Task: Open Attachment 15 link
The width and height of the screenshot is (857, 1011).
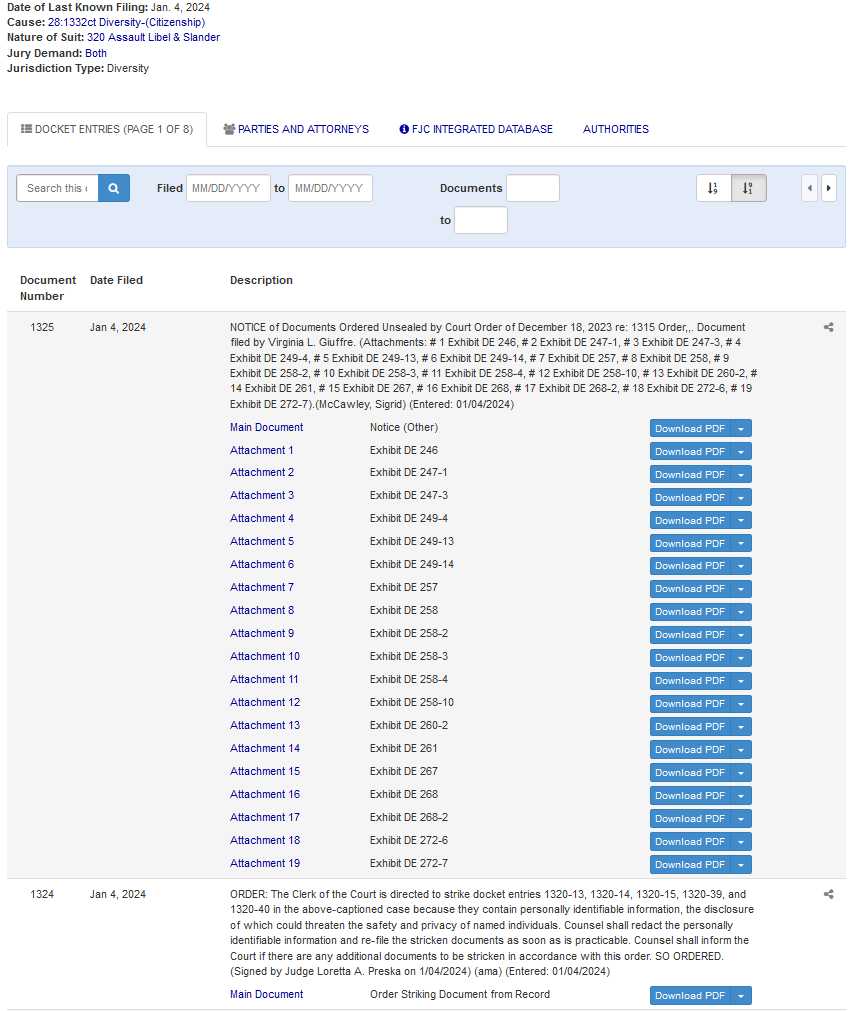Action: 265,771
